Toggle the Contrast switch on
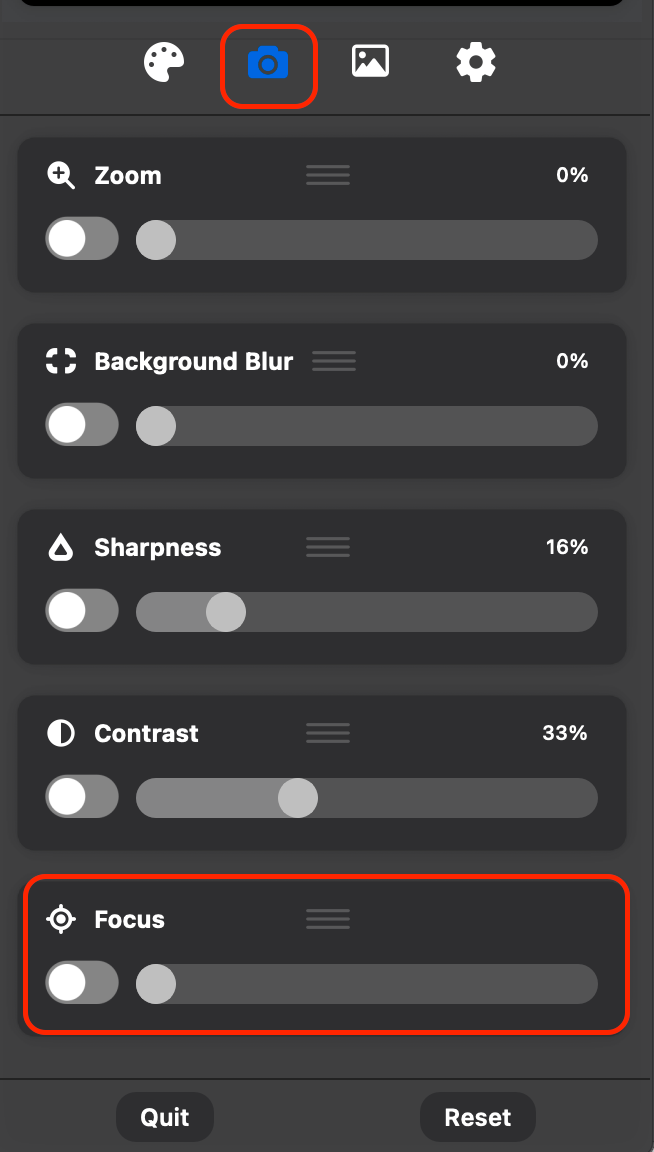 click(x=82, y=798)
